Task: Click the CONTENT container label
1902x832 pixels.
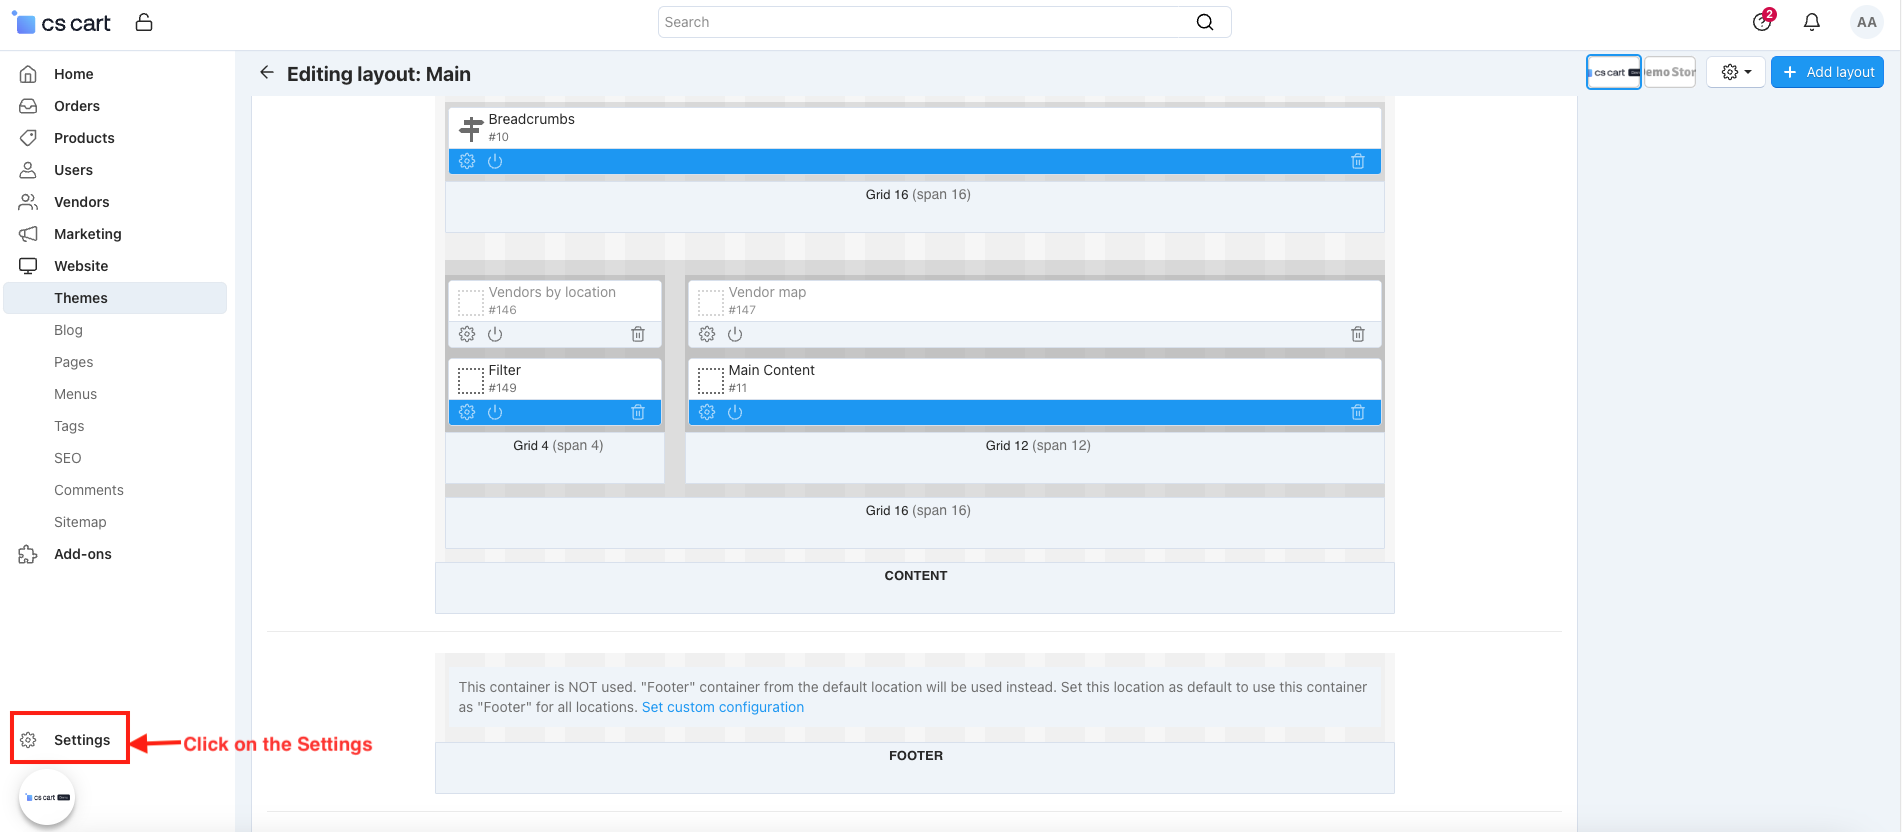Action: coord(915,575)
